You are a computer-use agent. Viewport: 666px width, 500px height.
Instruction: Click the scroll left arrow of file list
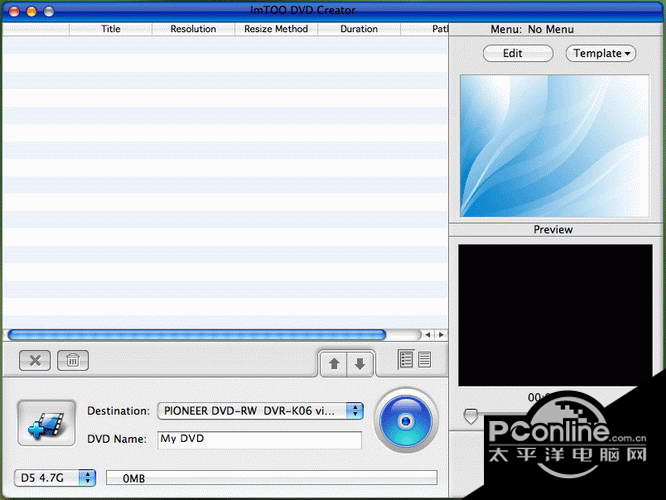pyautogui.click(x=428, y=335)
